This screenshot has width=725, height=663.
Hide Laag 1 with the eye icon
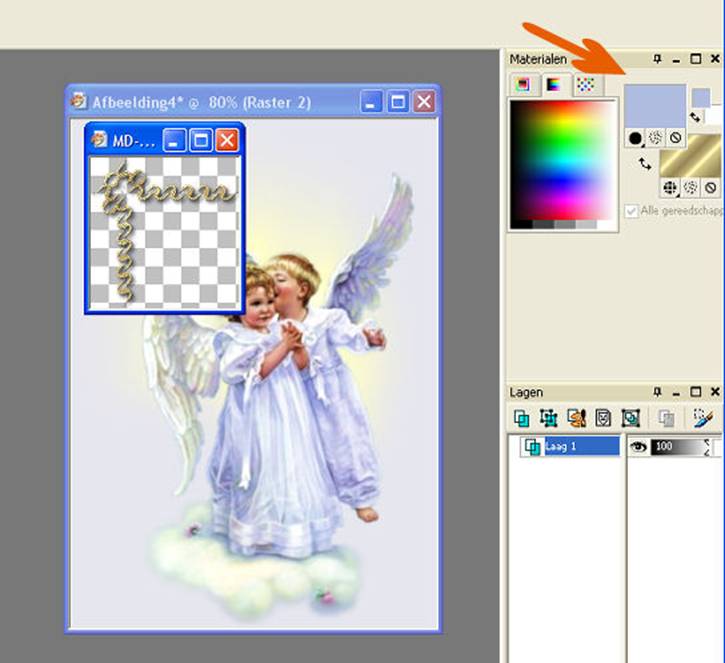coord(639,447)
